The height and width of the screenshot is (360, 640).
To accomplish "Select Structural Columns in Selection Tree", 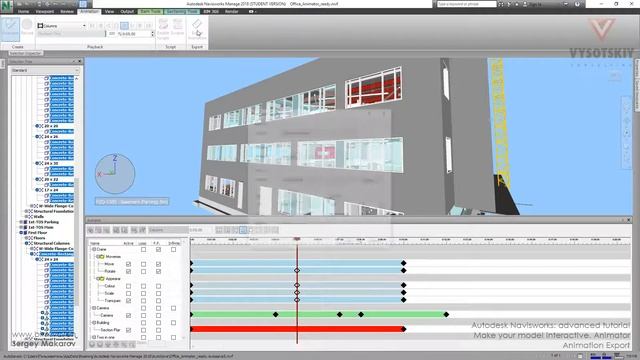I will pos(51,243).
